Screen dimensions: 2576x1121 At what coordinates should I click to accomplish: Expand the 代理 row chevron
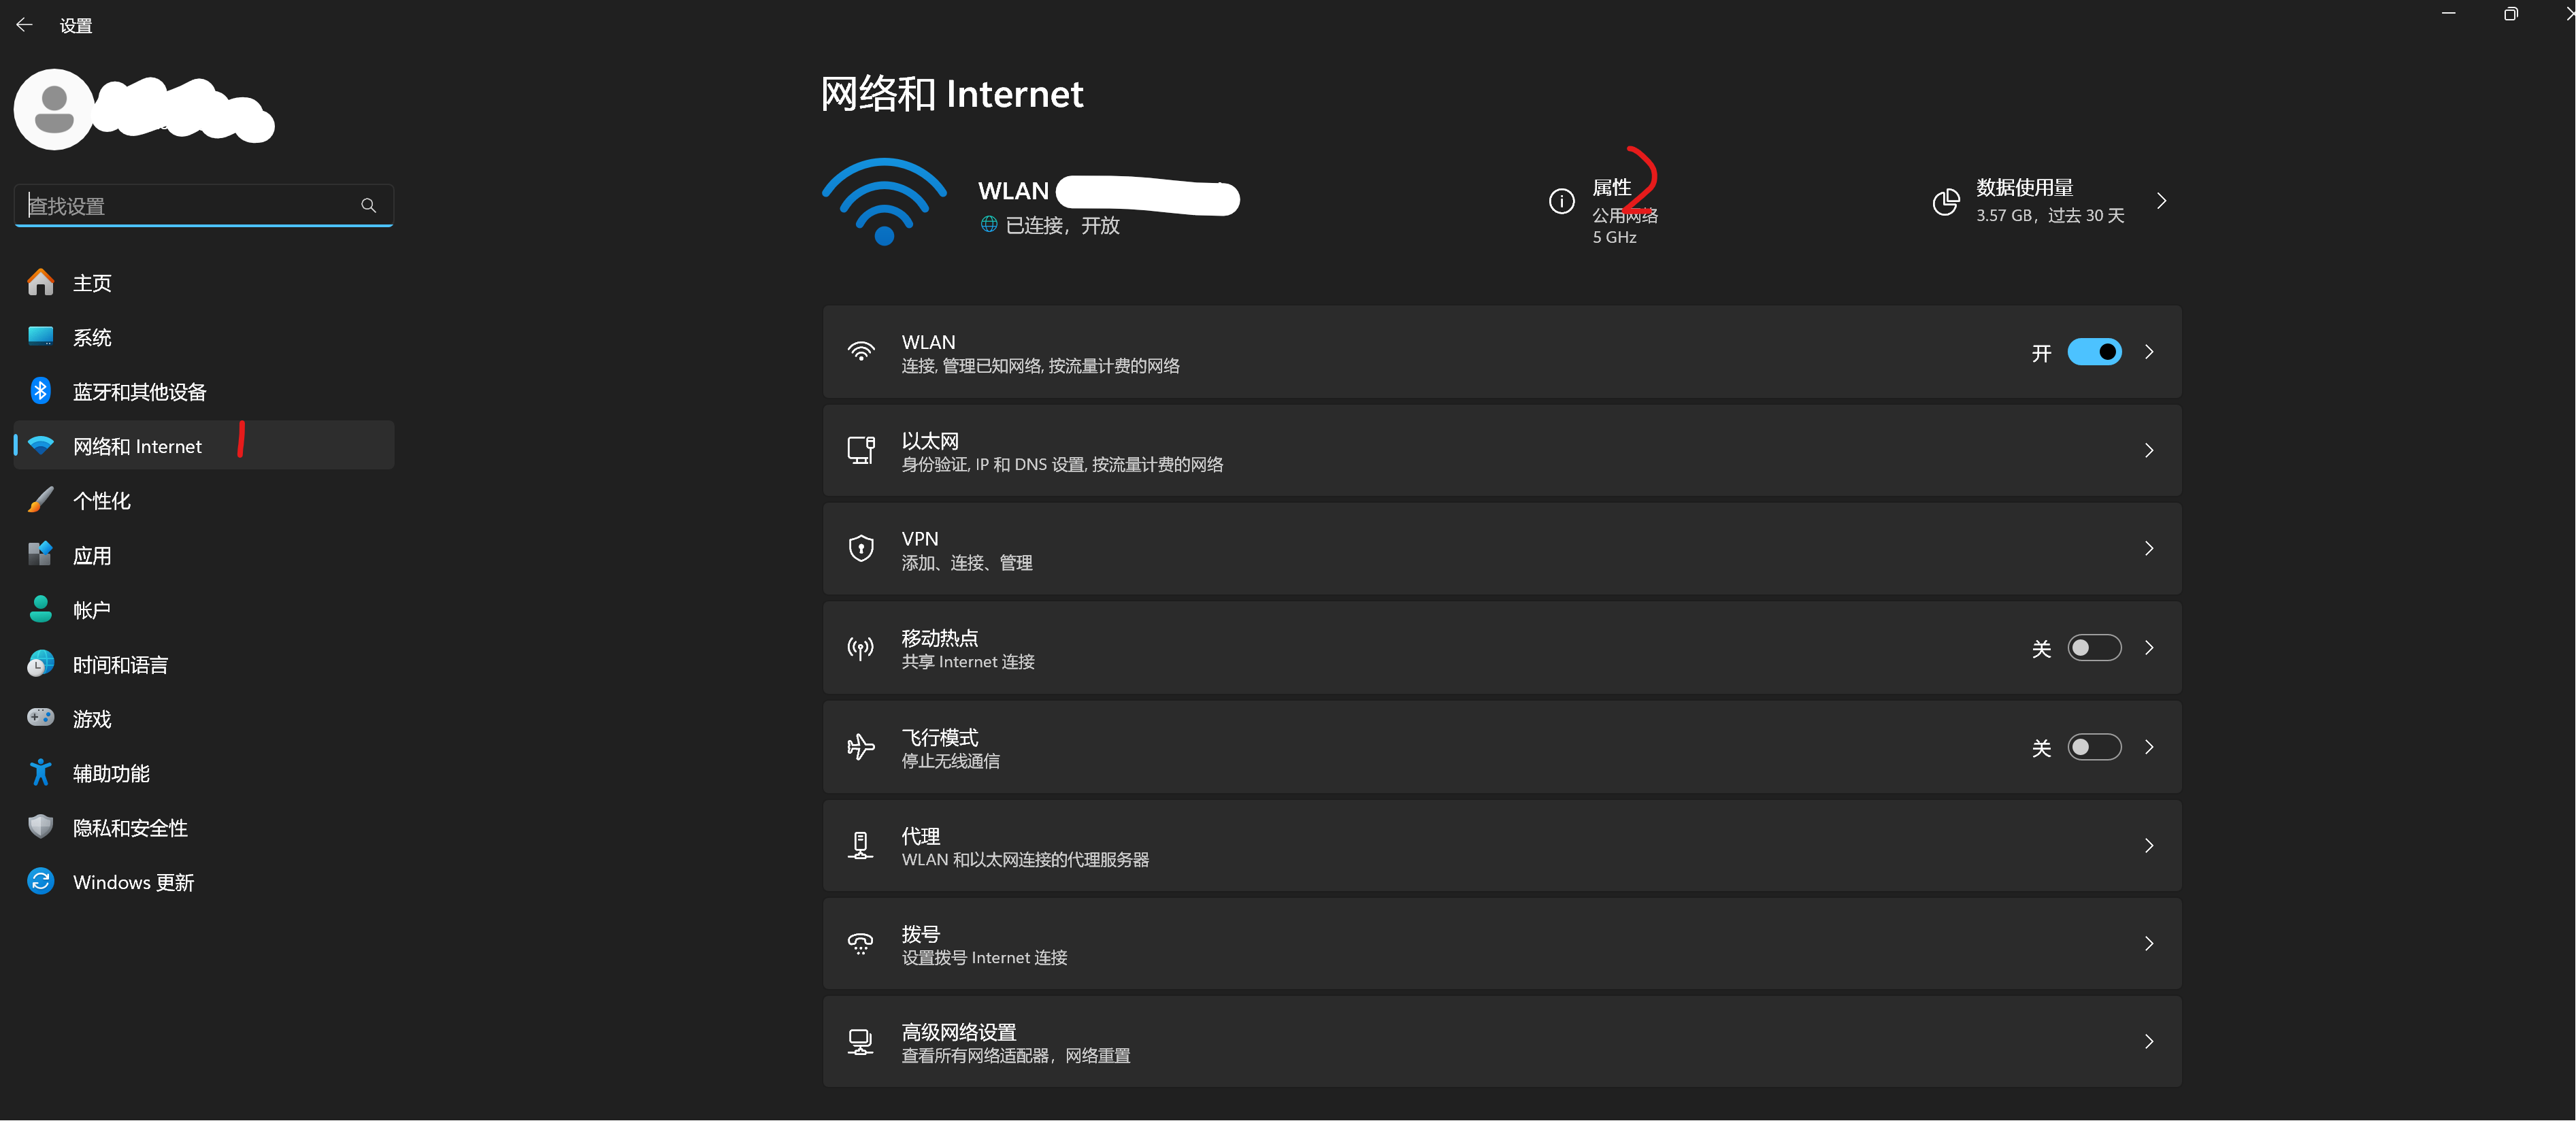click(2149, 846)
